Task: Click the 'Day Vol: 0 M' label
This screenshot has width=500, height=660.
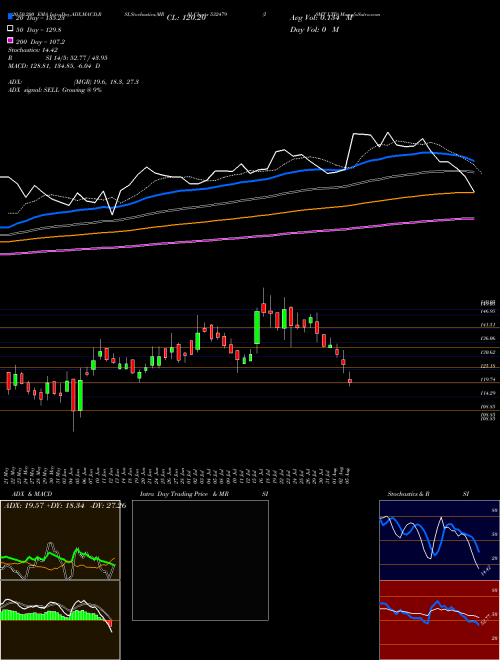Action: (314, 30)
